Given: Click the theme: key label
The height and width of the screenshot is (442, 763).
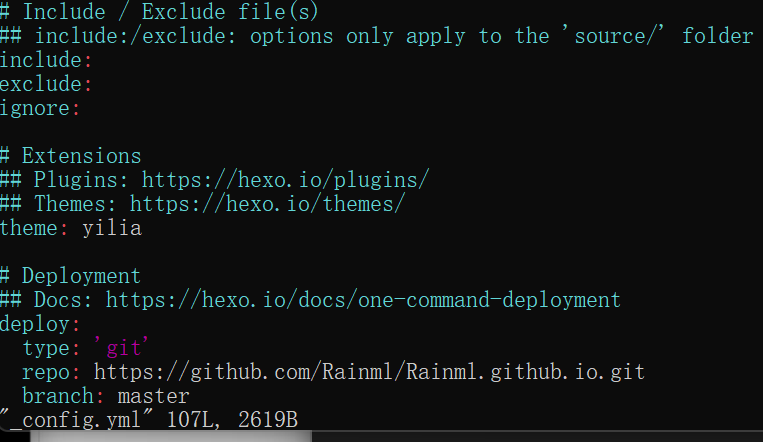Looking at the screenshot, I should click(x=34, y=228).
